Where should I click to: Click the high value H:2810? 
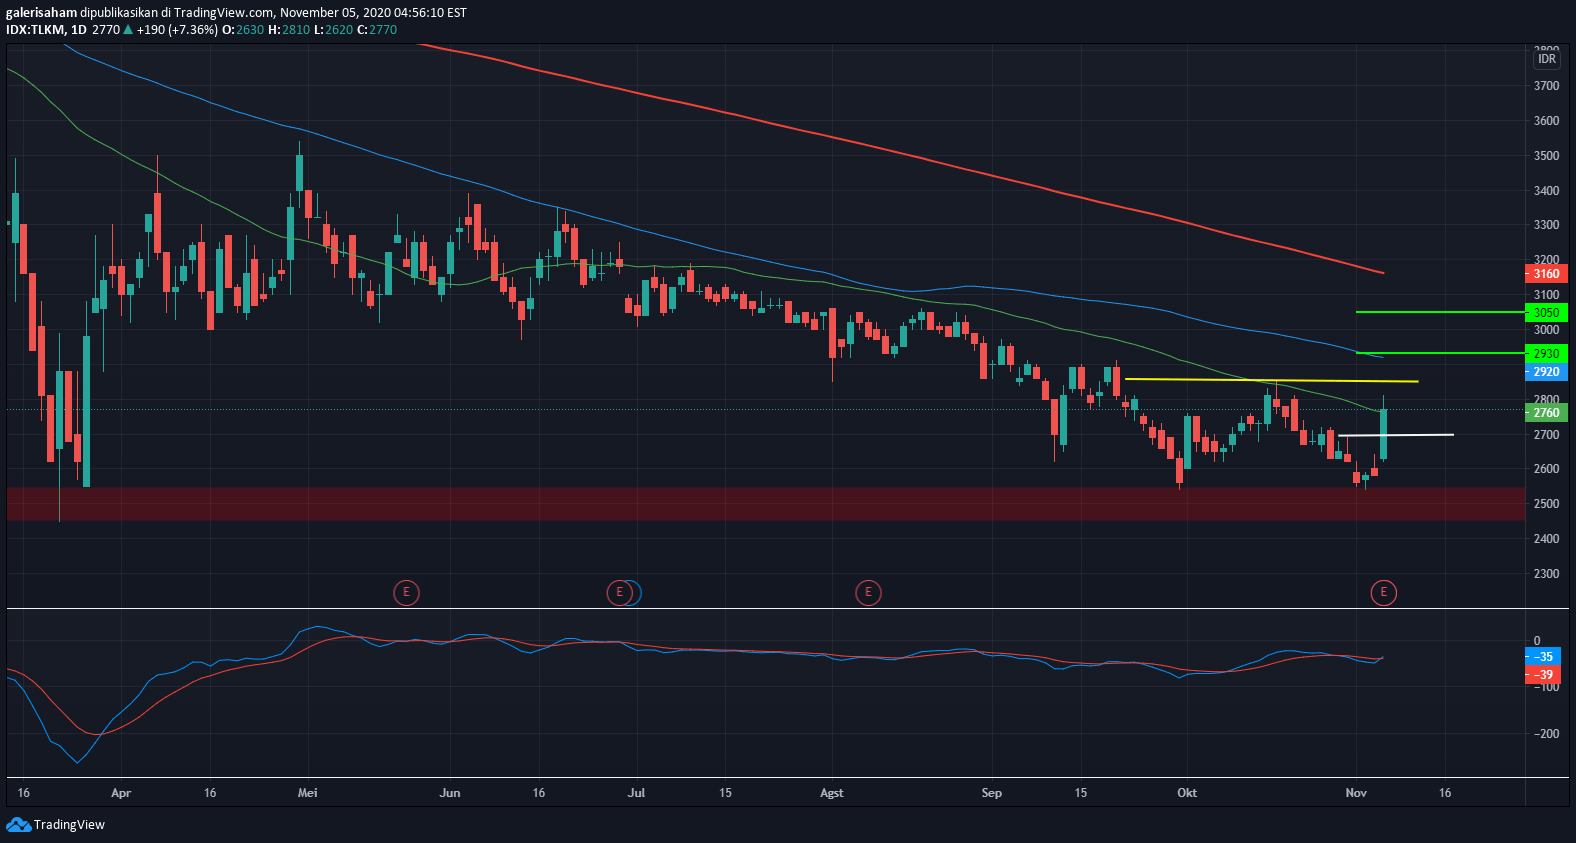[289, 30]
